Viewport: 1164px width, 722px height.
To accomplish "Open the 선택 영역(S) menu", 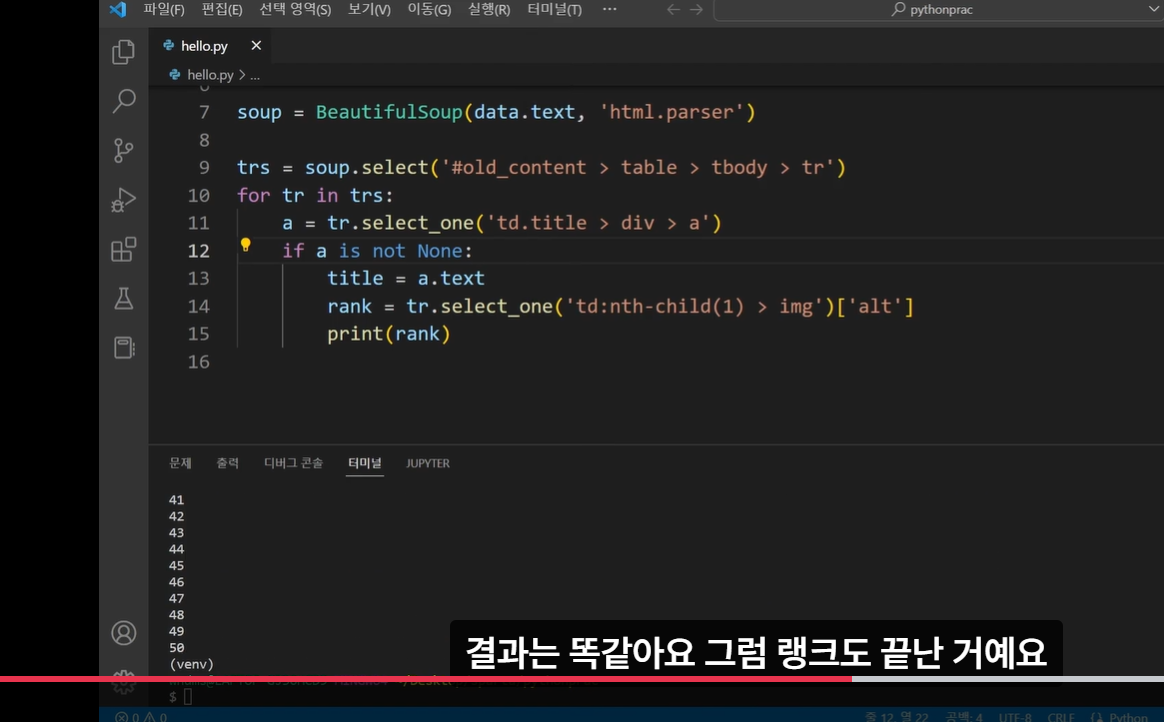I will pyautogui.click(x=295, y=10).
